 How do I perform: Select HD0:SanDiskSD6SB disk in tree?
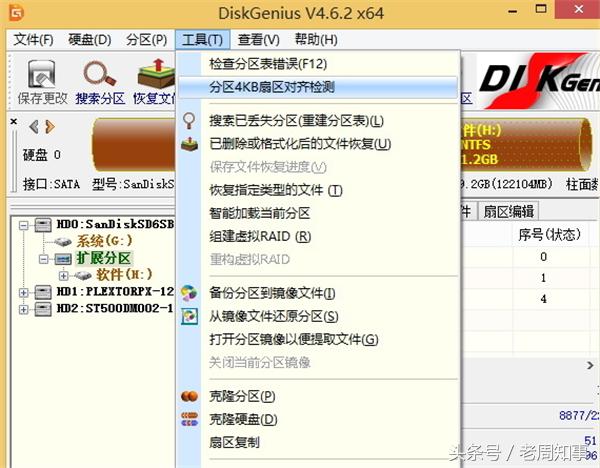(115, 224)
